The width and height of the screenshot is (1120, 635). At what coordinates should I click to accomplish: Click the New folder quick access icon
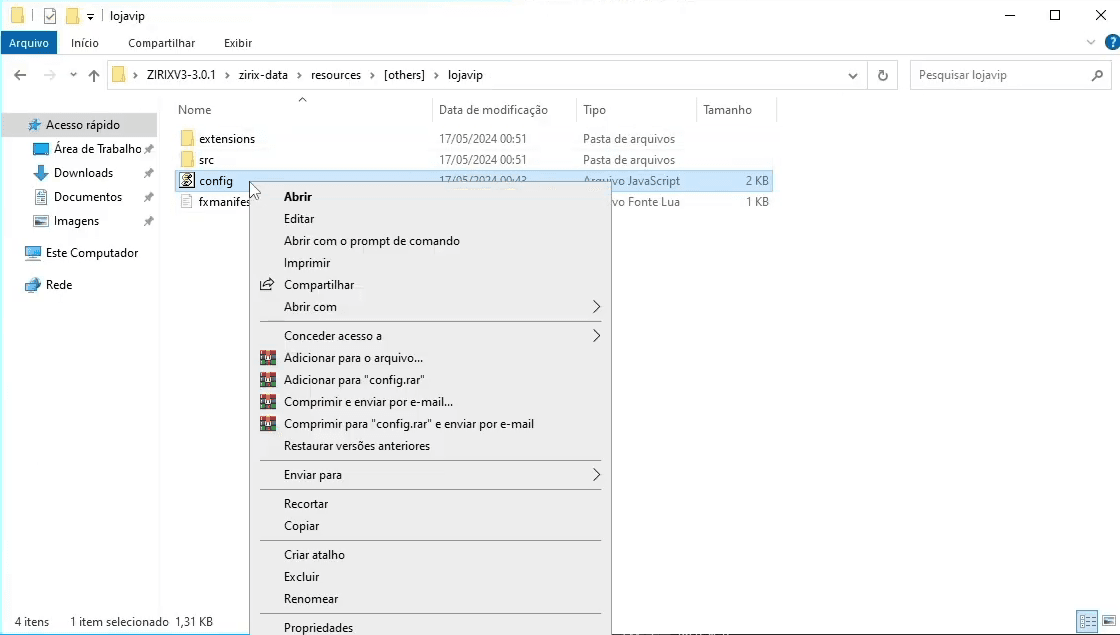(71, 16)
